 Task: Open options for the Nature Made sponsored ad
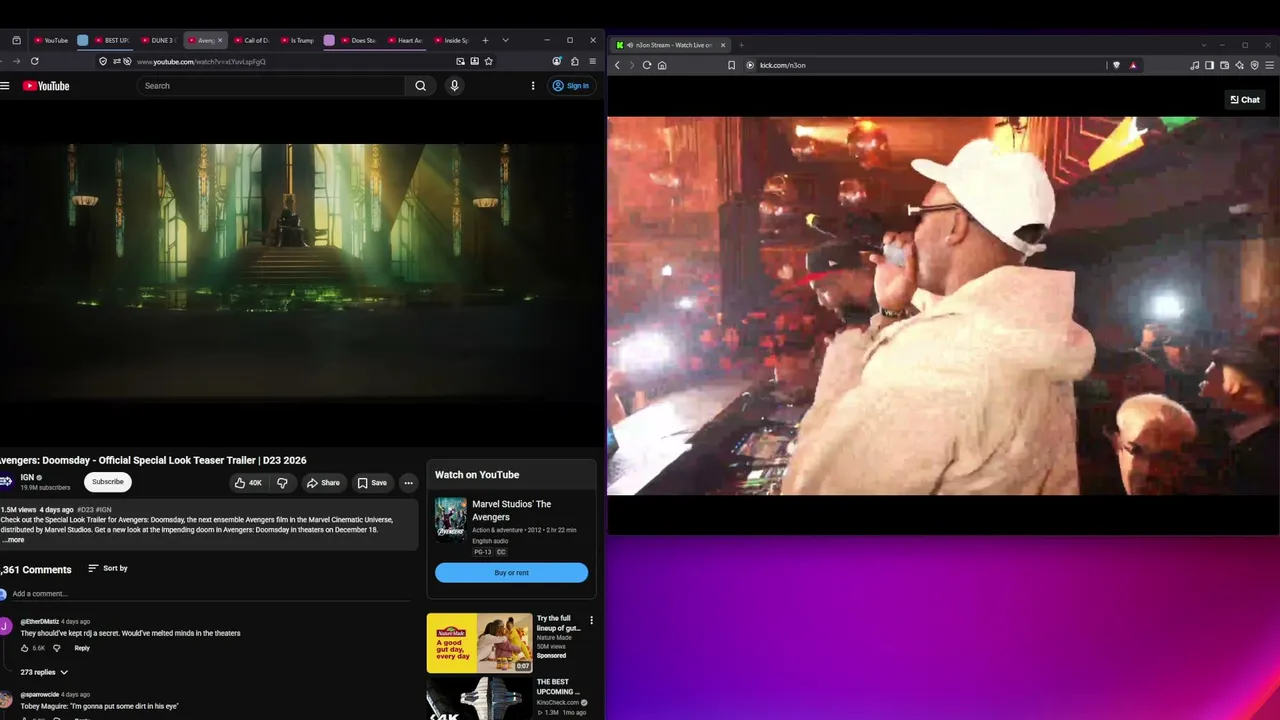(x=591, y=620)
